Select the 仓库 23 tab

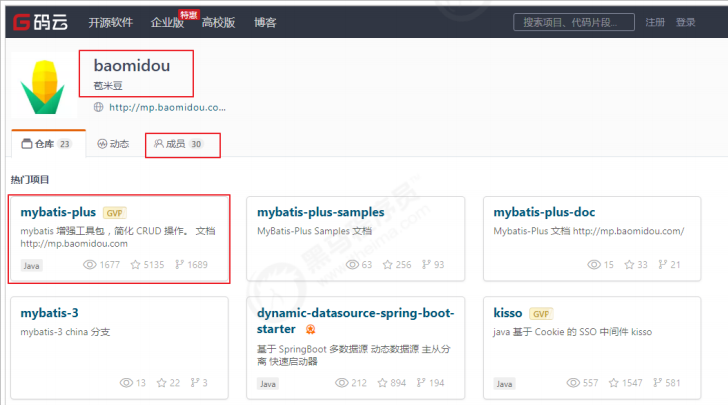tap(46, 144)
